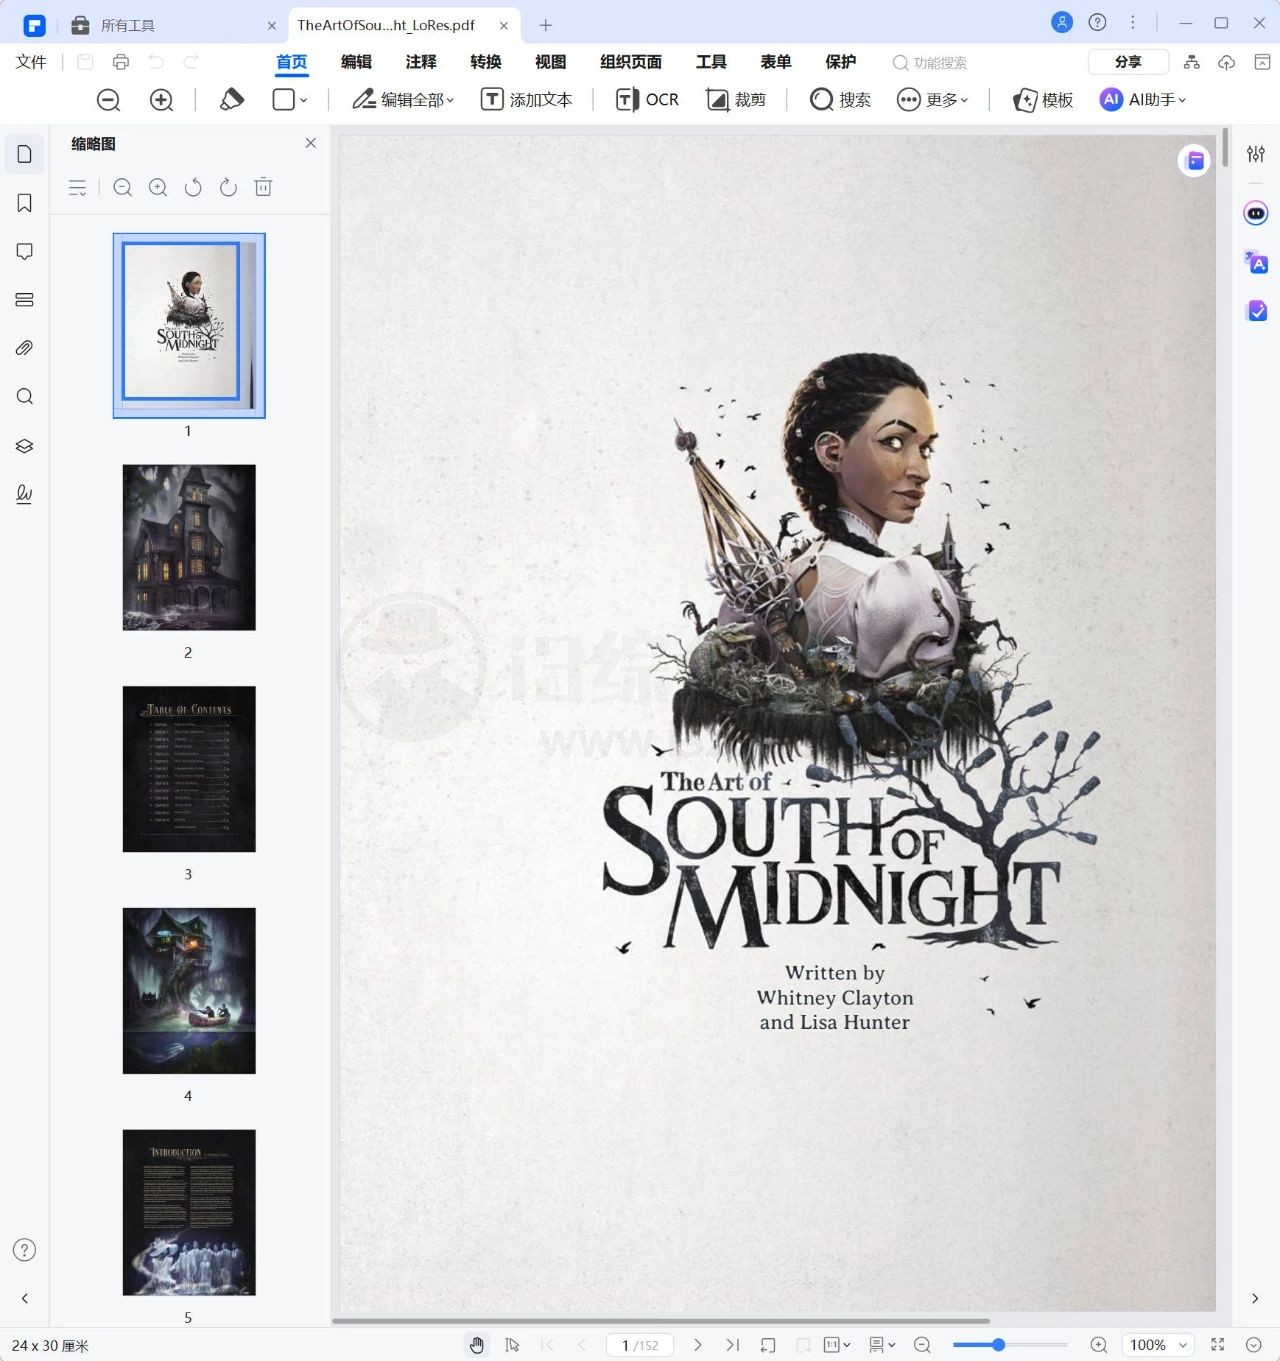The width and height of the screenshot is (1280, 1361).
Task: Select the arrow selection tool in status bar
Action: click(x=512, y=1345)
